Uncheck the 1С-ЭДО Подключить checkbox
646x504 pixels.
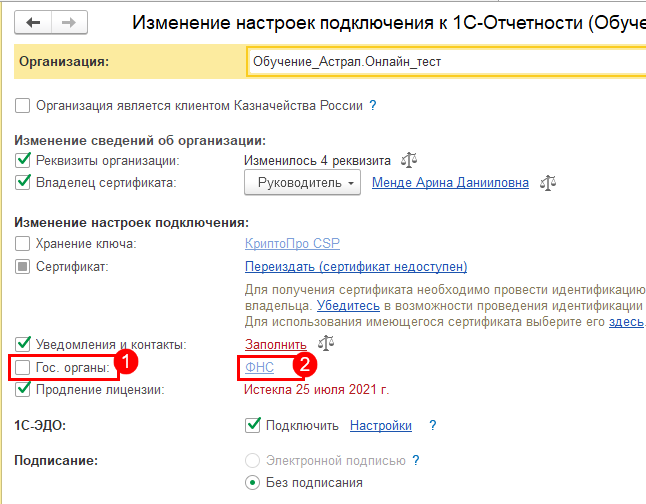pyautogui.click(x=253, y=425)
